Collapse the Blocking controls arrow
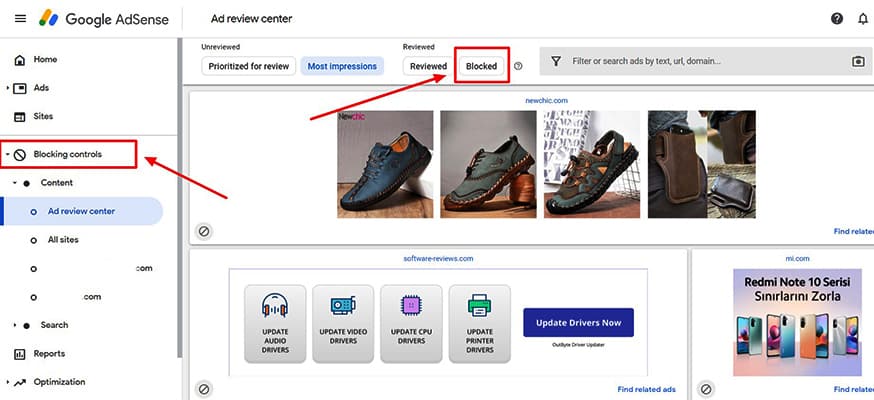 click(8, 154)
